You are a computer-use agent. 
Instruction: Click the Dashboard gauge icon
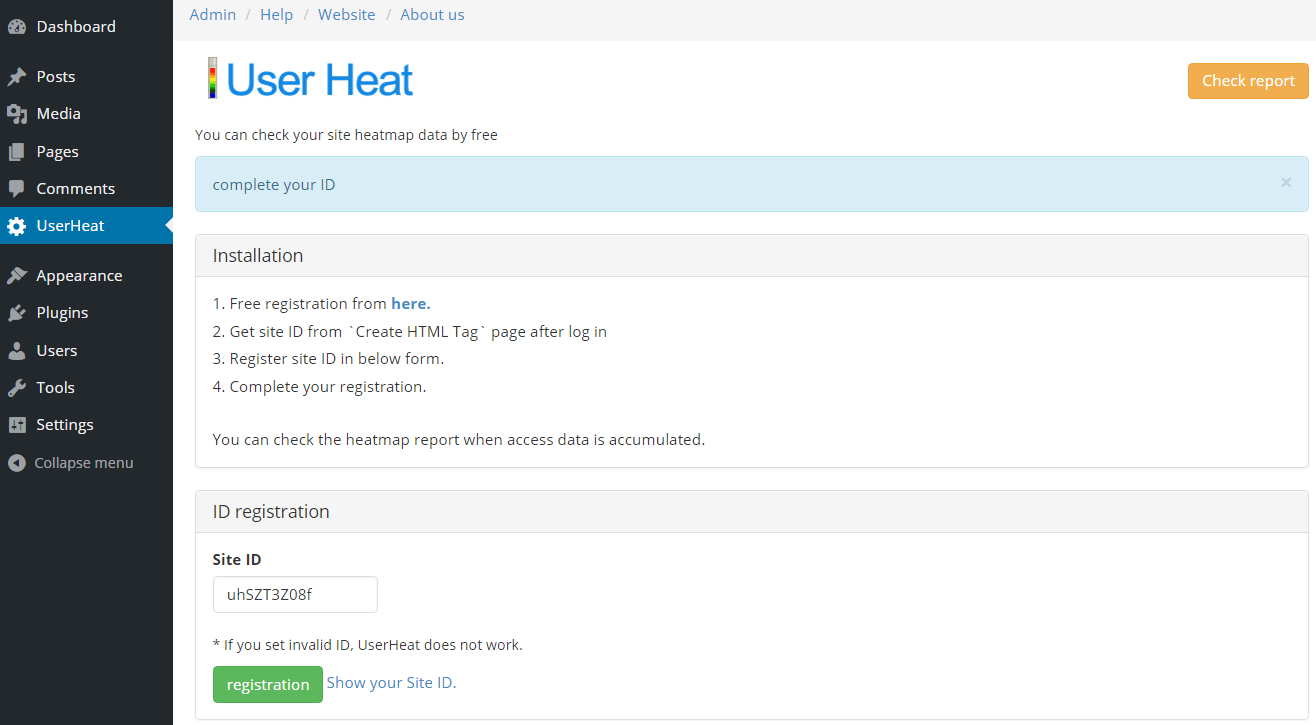coord(16,27)
